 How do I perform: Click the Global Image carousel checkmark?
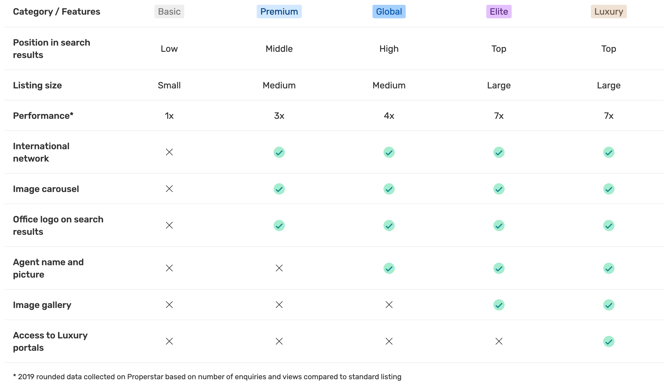point(389,189)
